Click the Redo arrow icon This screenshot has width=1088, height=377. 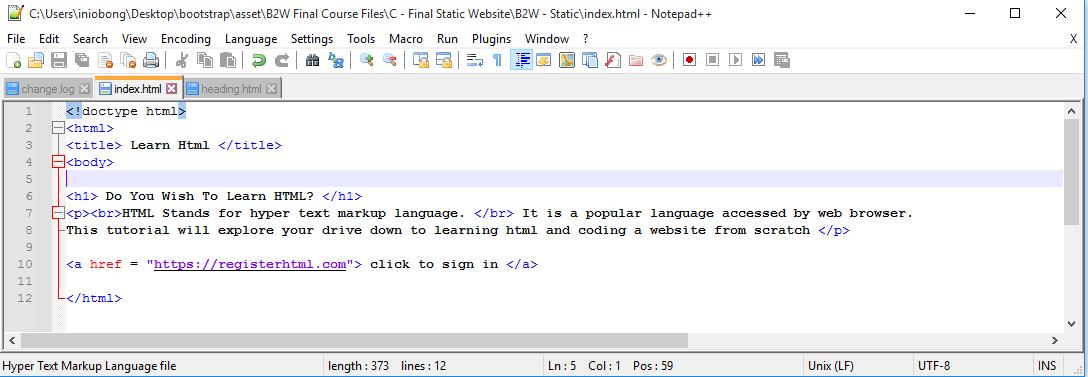282,60
